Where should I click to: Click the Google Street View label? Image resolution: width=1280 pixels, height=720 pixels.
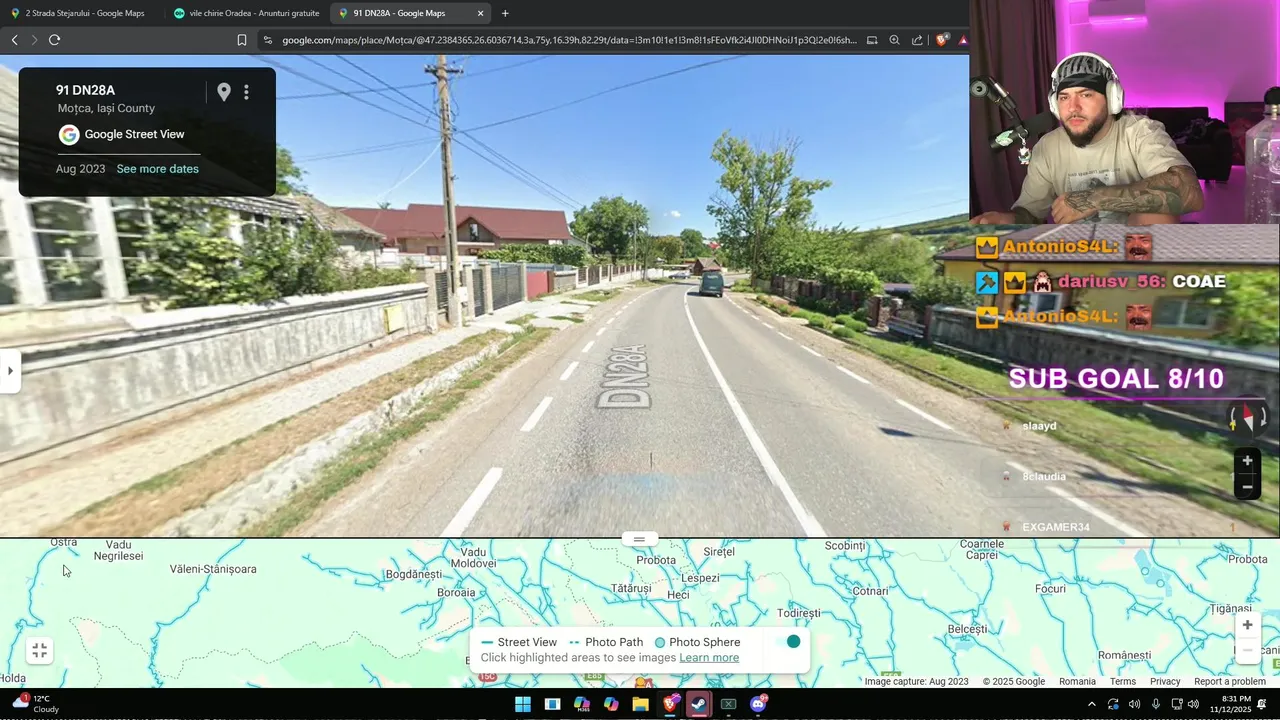pyautogui.click(x=134, y=135)
